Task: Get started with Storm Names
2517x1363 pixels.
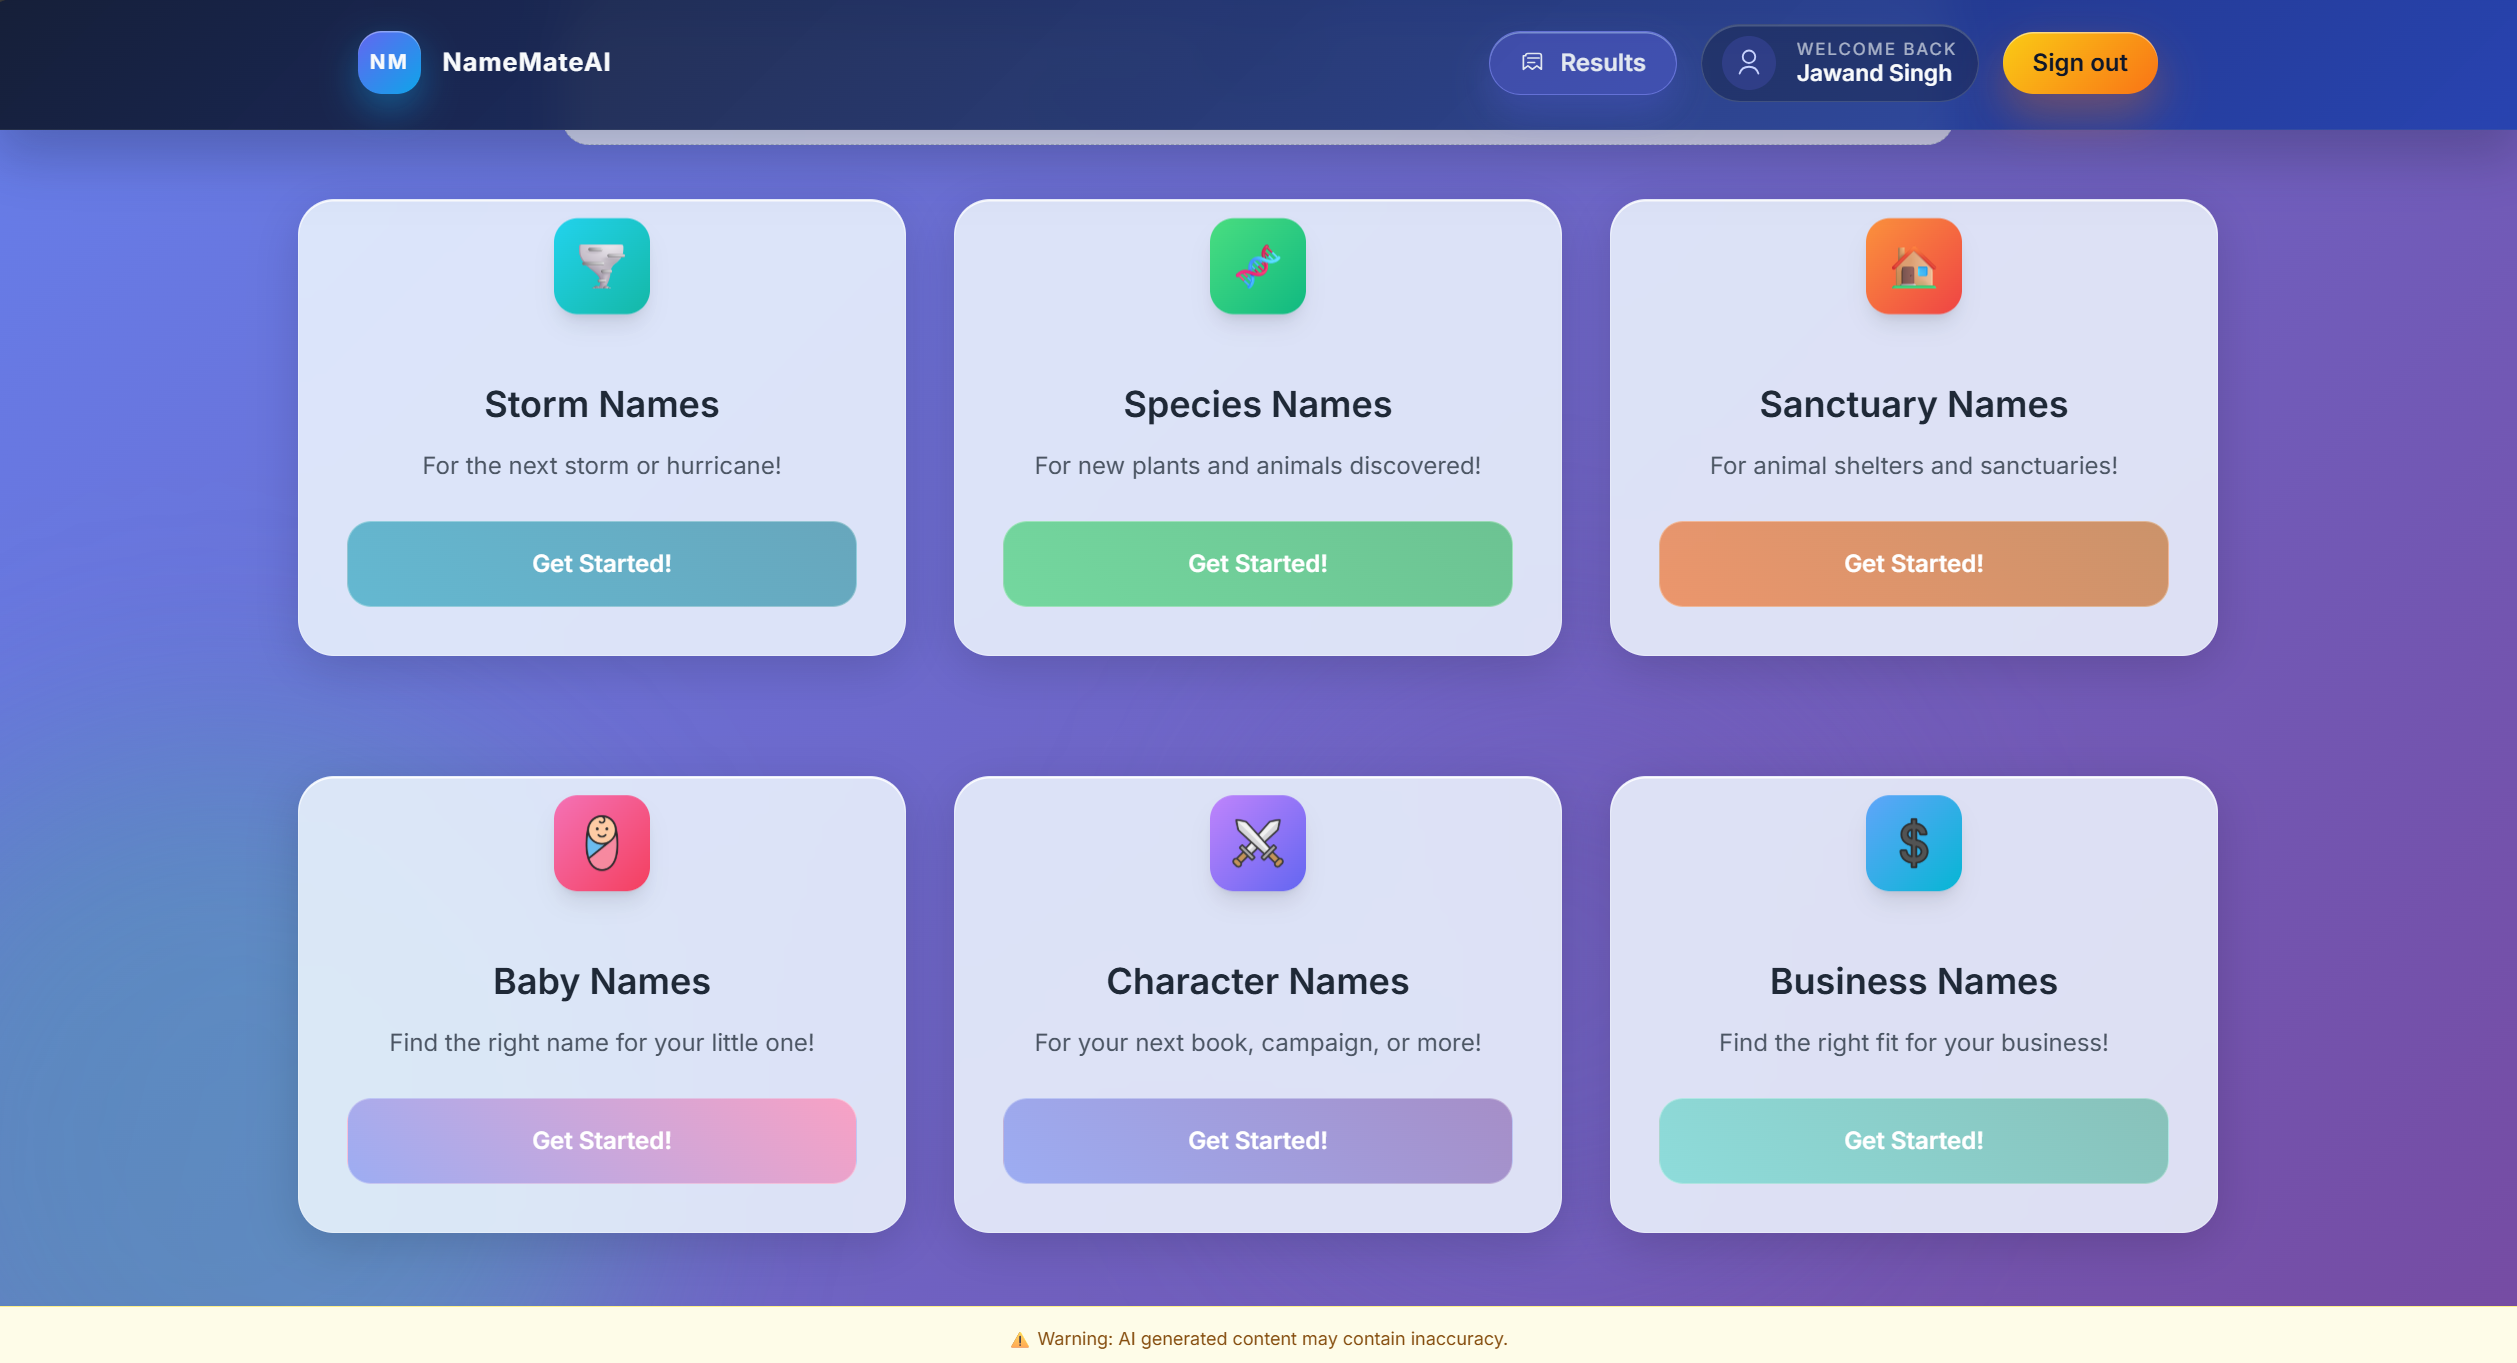Action: pos(602,564)
